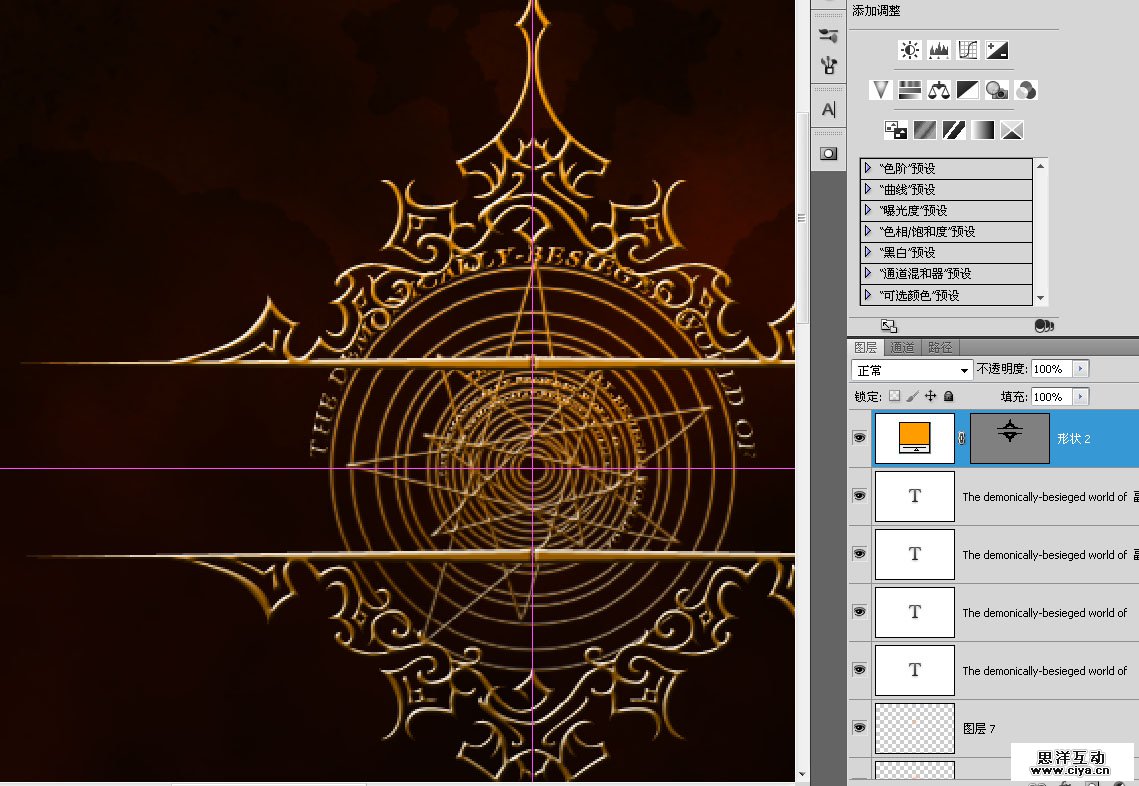Toggle visibility of 图层 7 layer
Screen dimensions: 1139x786
(x=859, y=728)
